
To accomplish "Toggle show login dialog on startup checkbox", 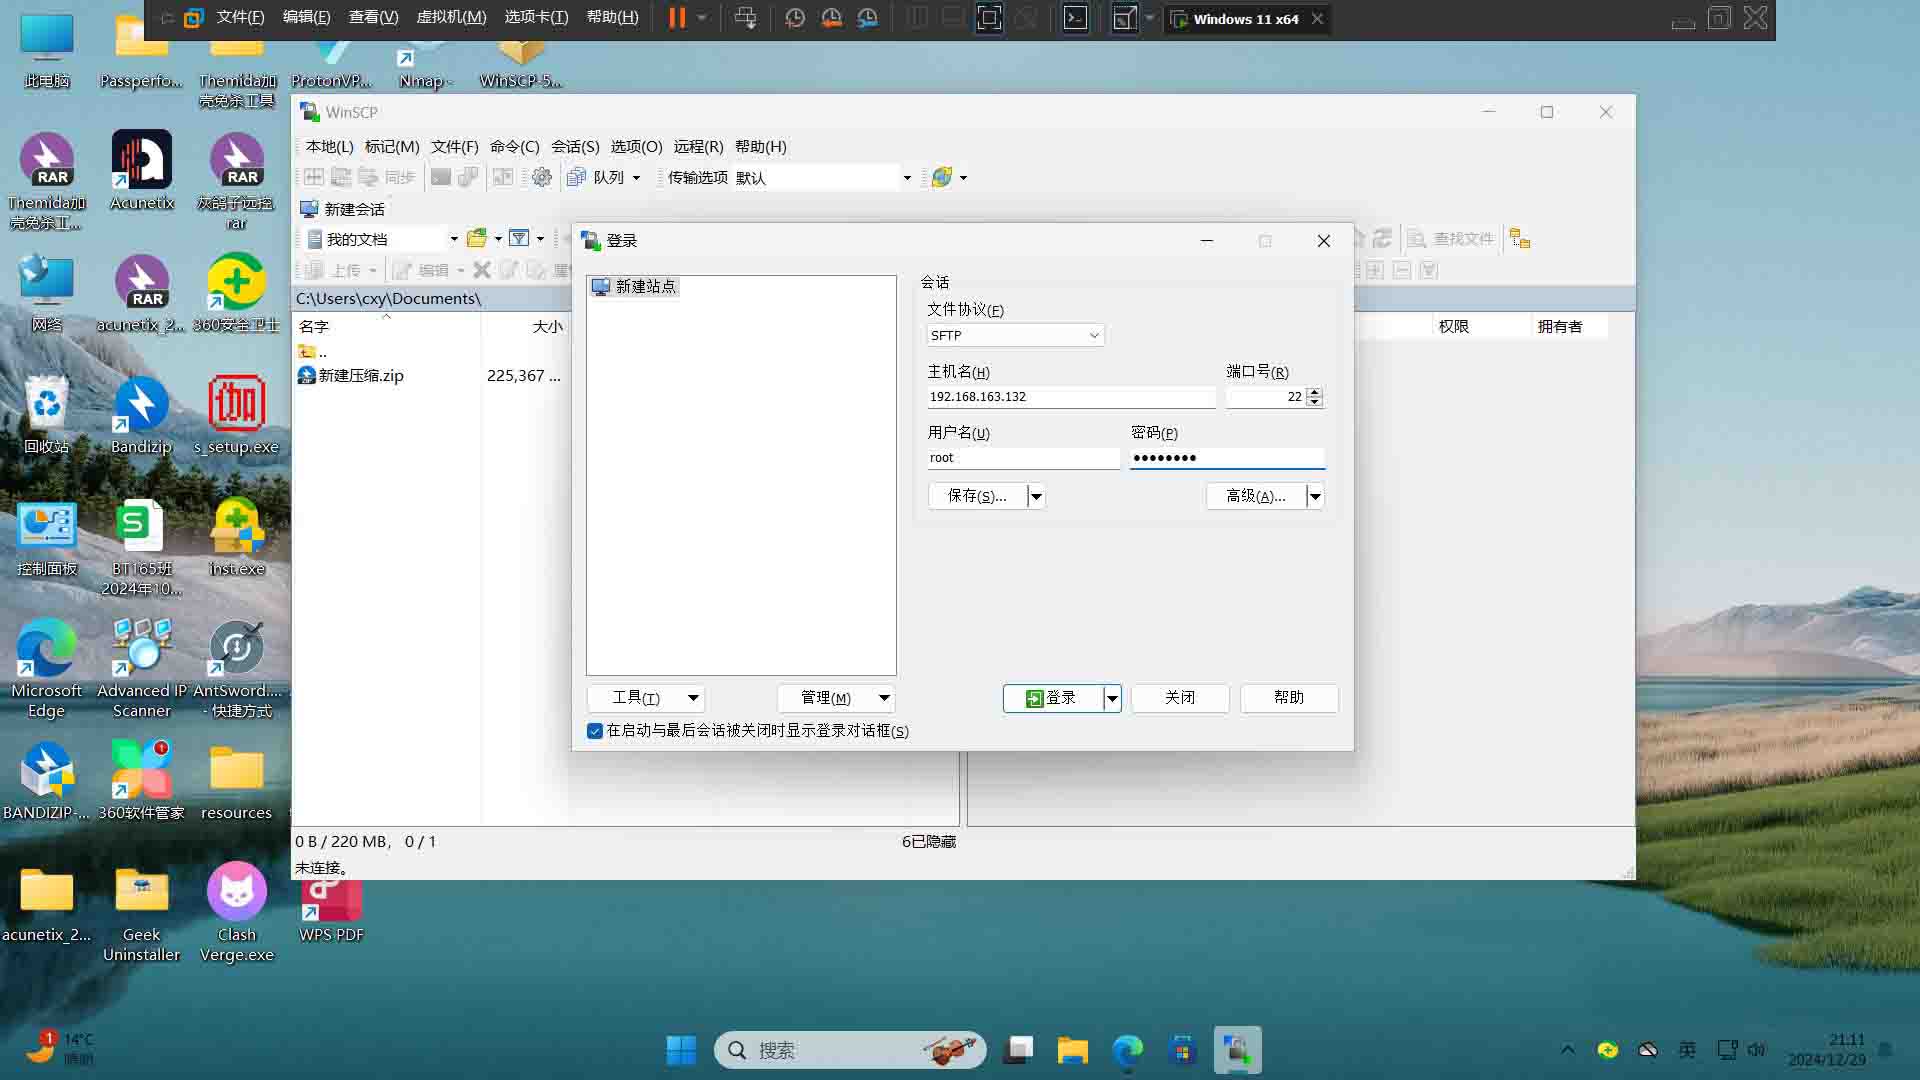I will point(595,731).
